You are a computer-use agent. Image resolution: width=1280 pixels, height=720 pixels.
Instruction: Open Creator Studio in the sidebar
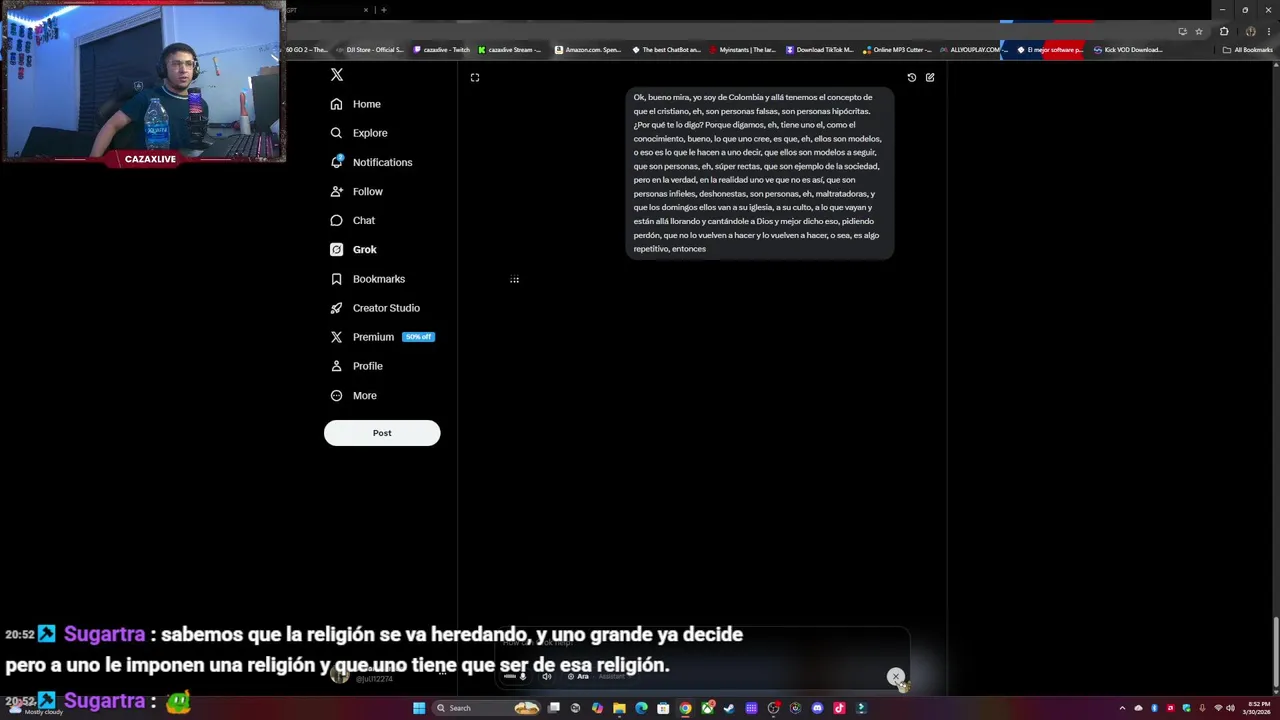click(x=375, y=308)
